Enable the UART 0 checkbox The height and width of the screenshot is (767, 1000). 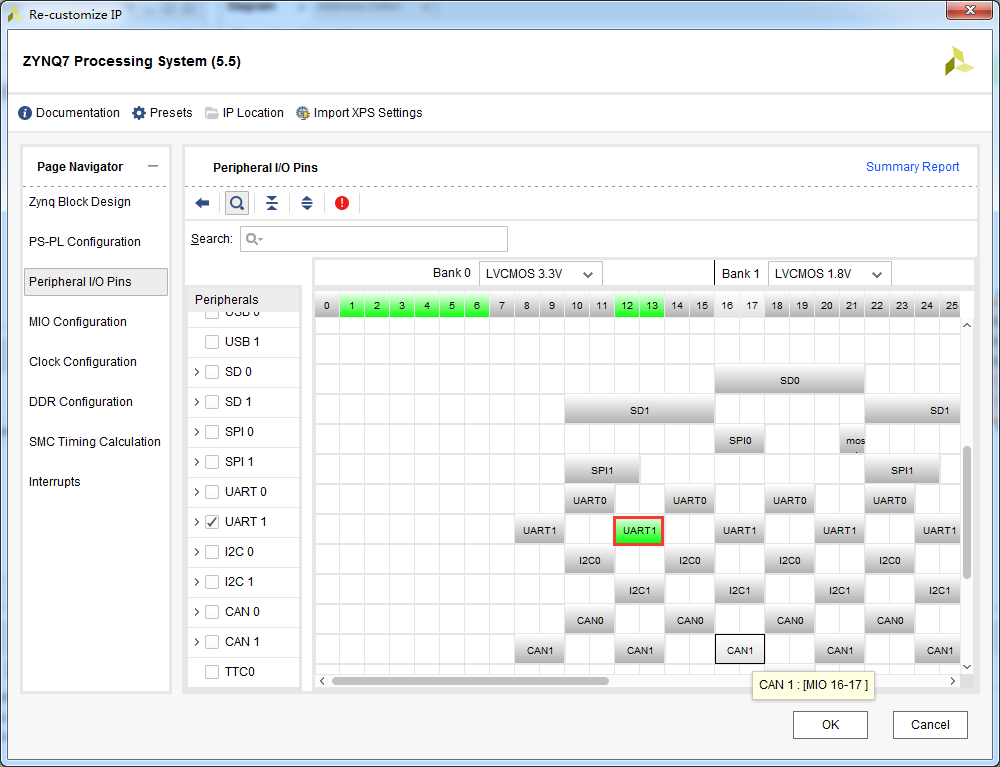pos(212,492)
